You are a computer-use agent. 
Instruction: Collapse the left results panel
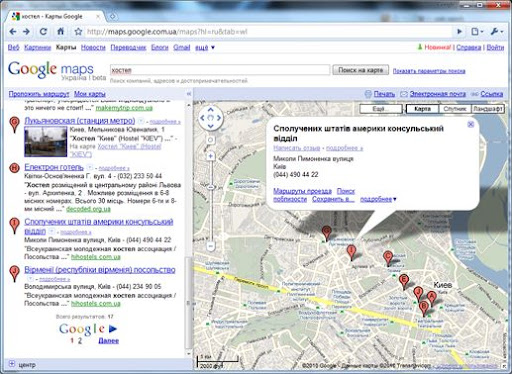(189, 94)
